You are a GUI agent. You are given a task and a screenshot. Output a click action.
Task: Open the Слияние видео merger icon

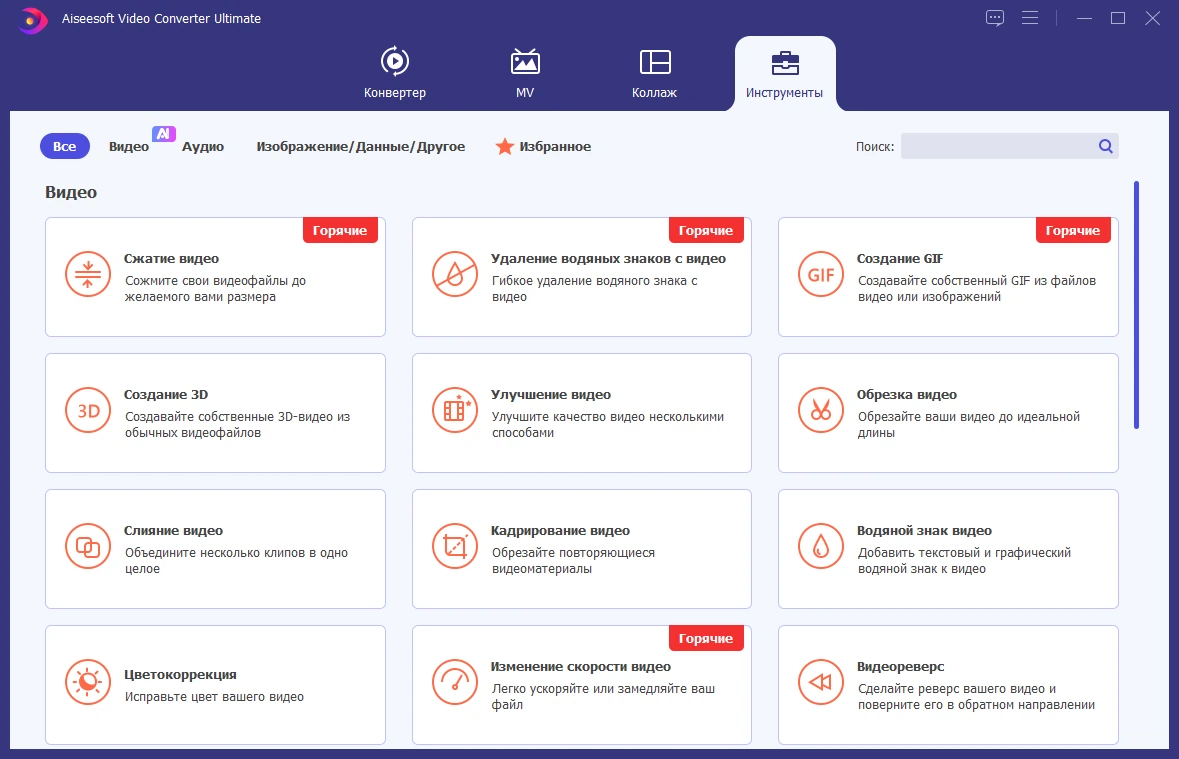(88, 546)
